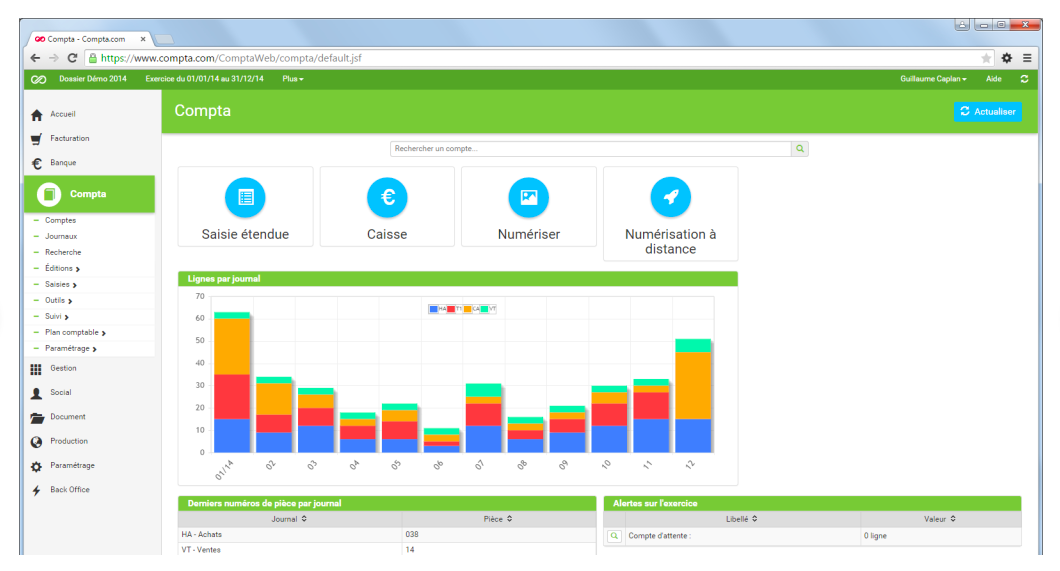1060x571 pixels.
Task: Click the browser address bar URL
Action: tap(231, 58)
